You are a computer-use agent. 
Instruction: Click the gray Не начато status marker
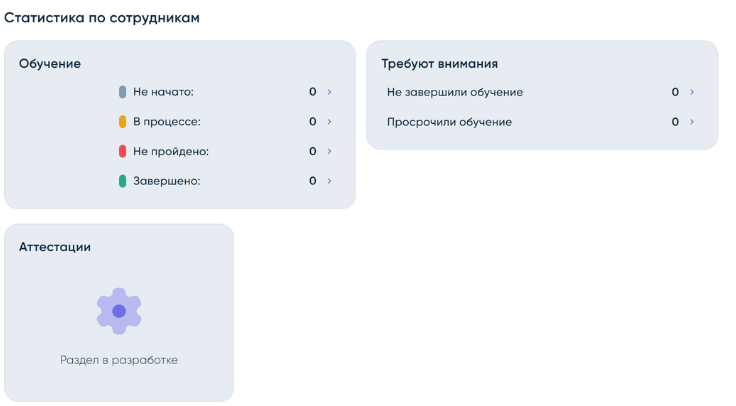122,92
